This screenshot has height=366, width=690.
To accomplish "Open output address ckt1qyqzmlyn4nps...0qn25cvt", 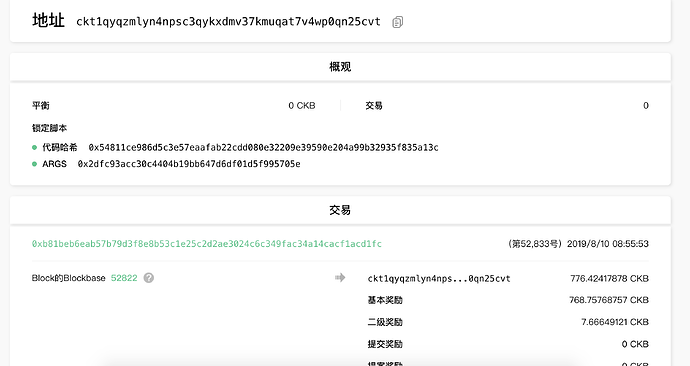I will [x=439, y=278].
